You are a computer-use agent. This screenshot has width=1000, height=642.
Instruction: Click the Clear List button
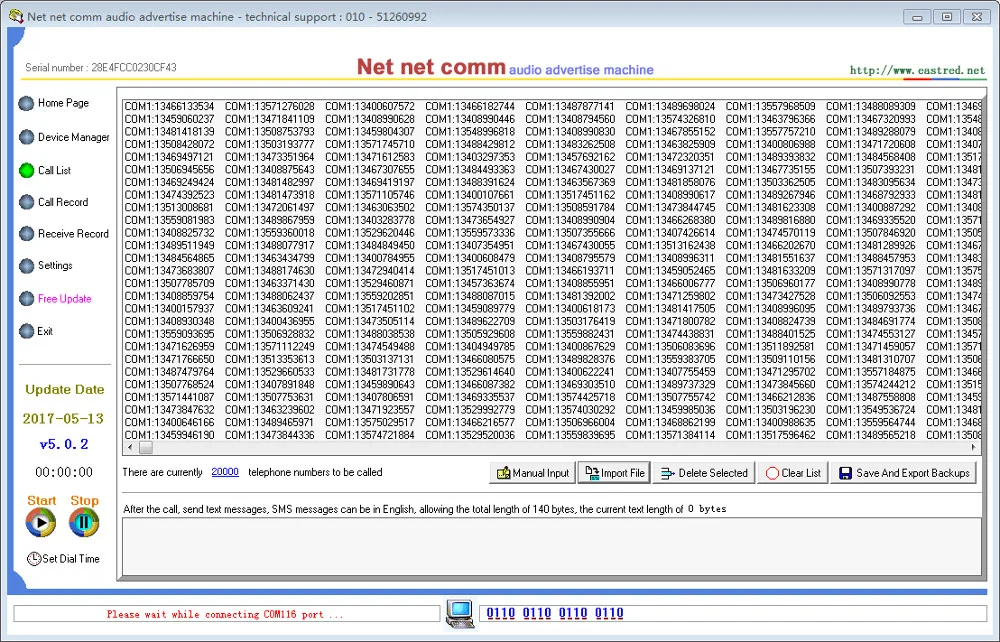point(793,473)
